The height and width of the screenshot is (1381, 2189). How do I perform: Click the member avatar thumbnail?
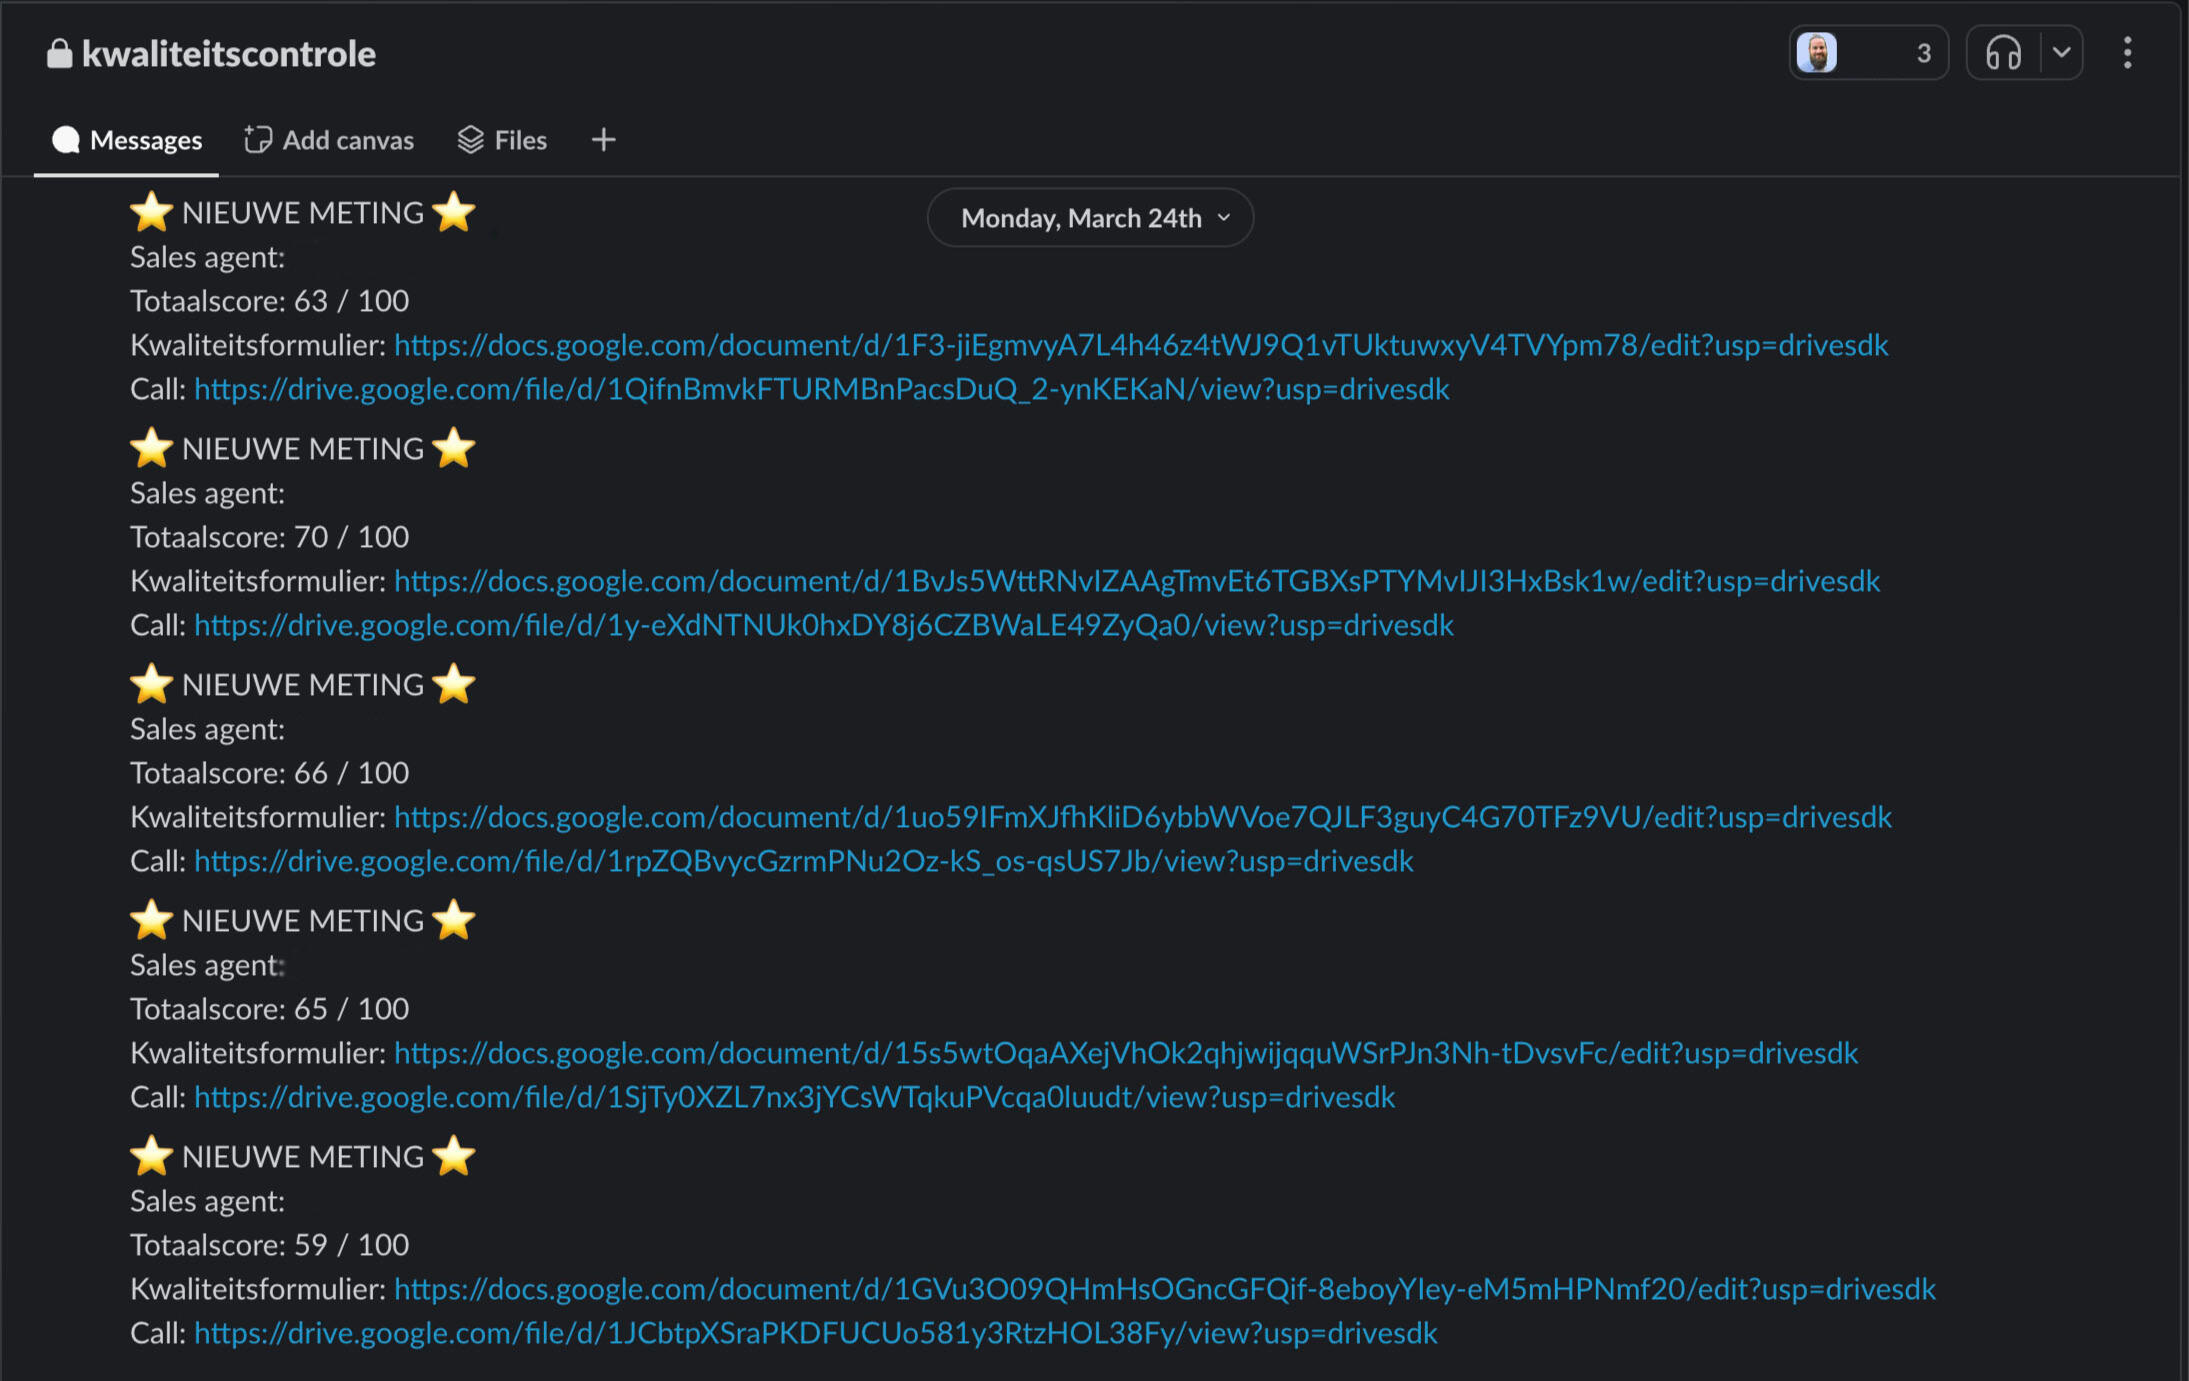coord(1816,53)
